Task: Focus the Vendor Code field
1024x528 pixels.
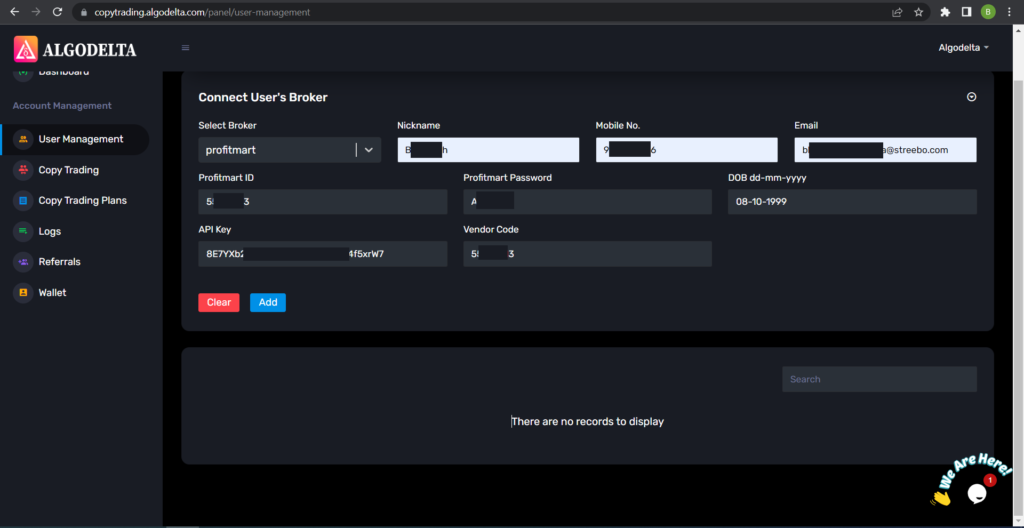Action: tap(588, 254)
